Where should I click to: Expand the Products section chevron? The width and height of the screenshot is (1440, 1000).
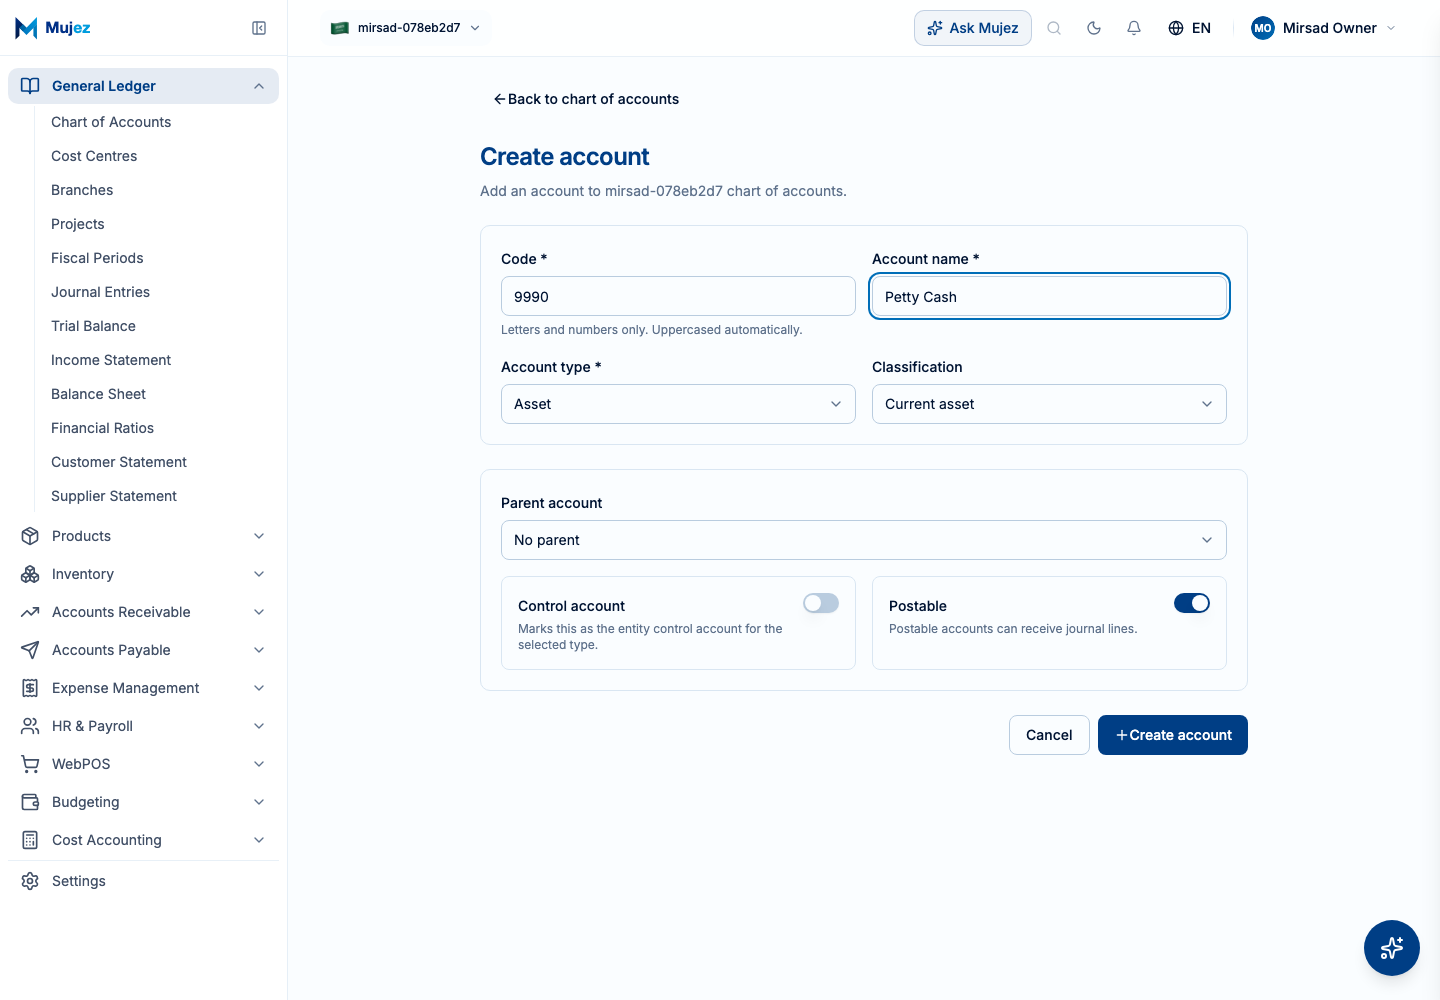(259, 536)
